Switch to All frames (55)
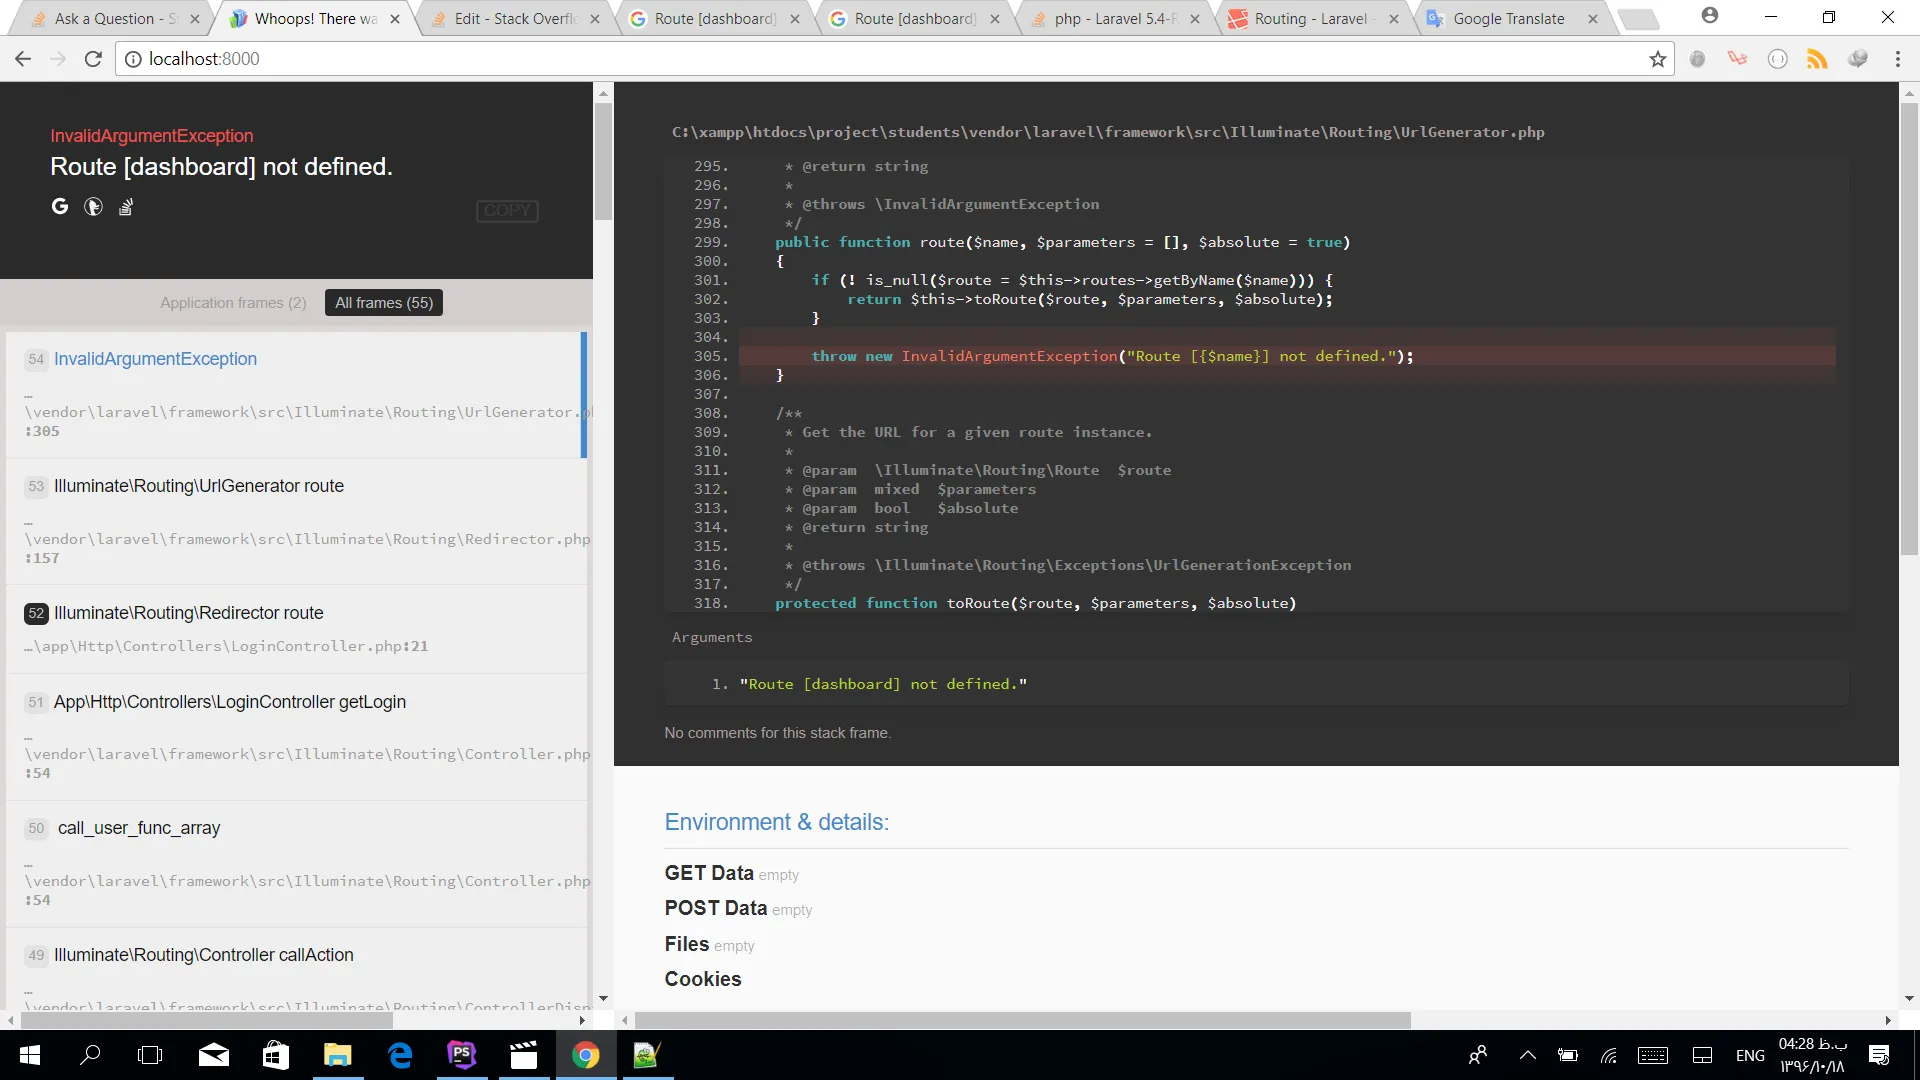This screenshot has width=1920, height=1080. (x=384, y=303)
